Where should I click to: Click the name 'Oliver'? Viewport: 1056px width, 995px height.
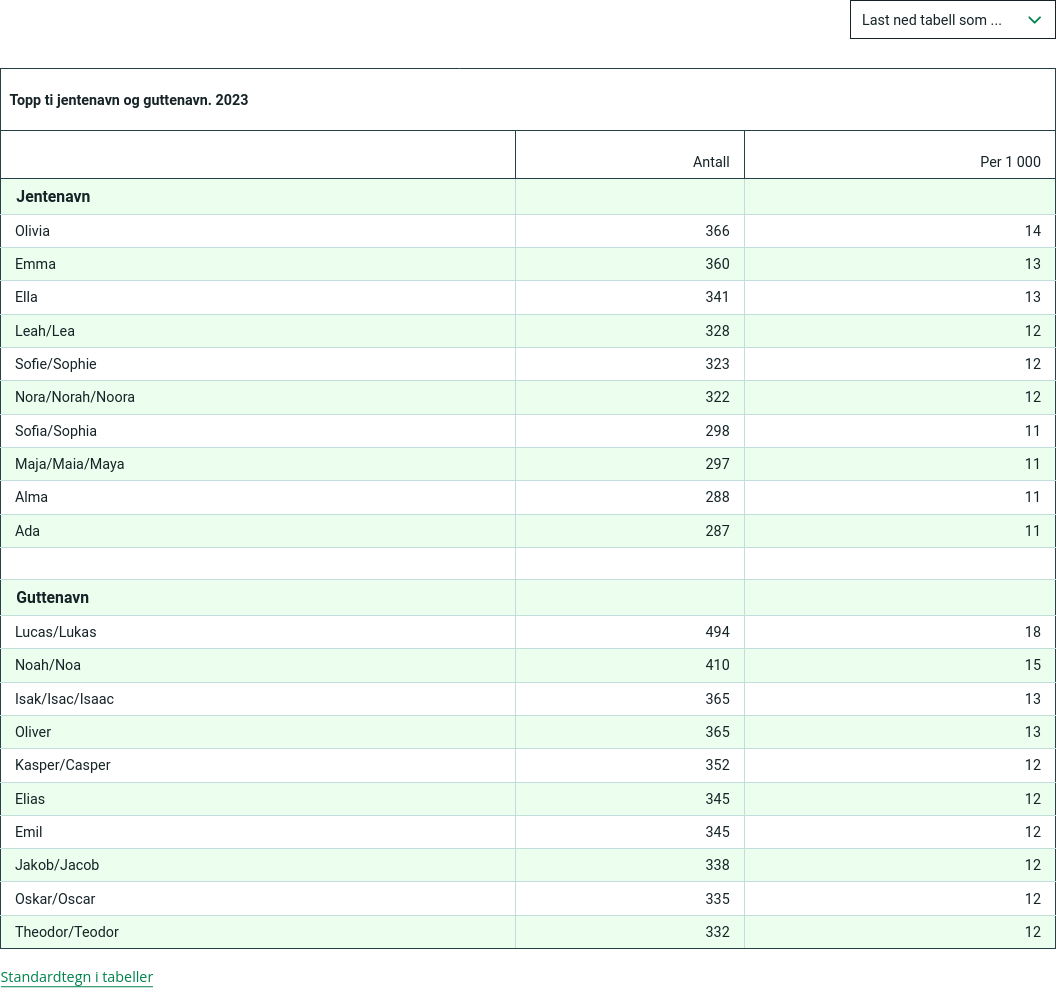click(x=33, y=732)
